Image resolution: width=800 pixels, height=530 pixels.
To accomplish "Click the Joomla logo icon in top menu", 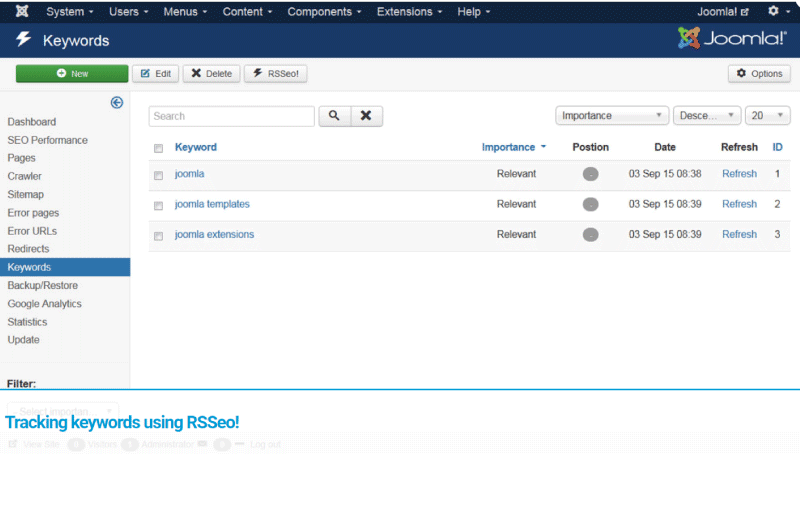I will [21, 11].
